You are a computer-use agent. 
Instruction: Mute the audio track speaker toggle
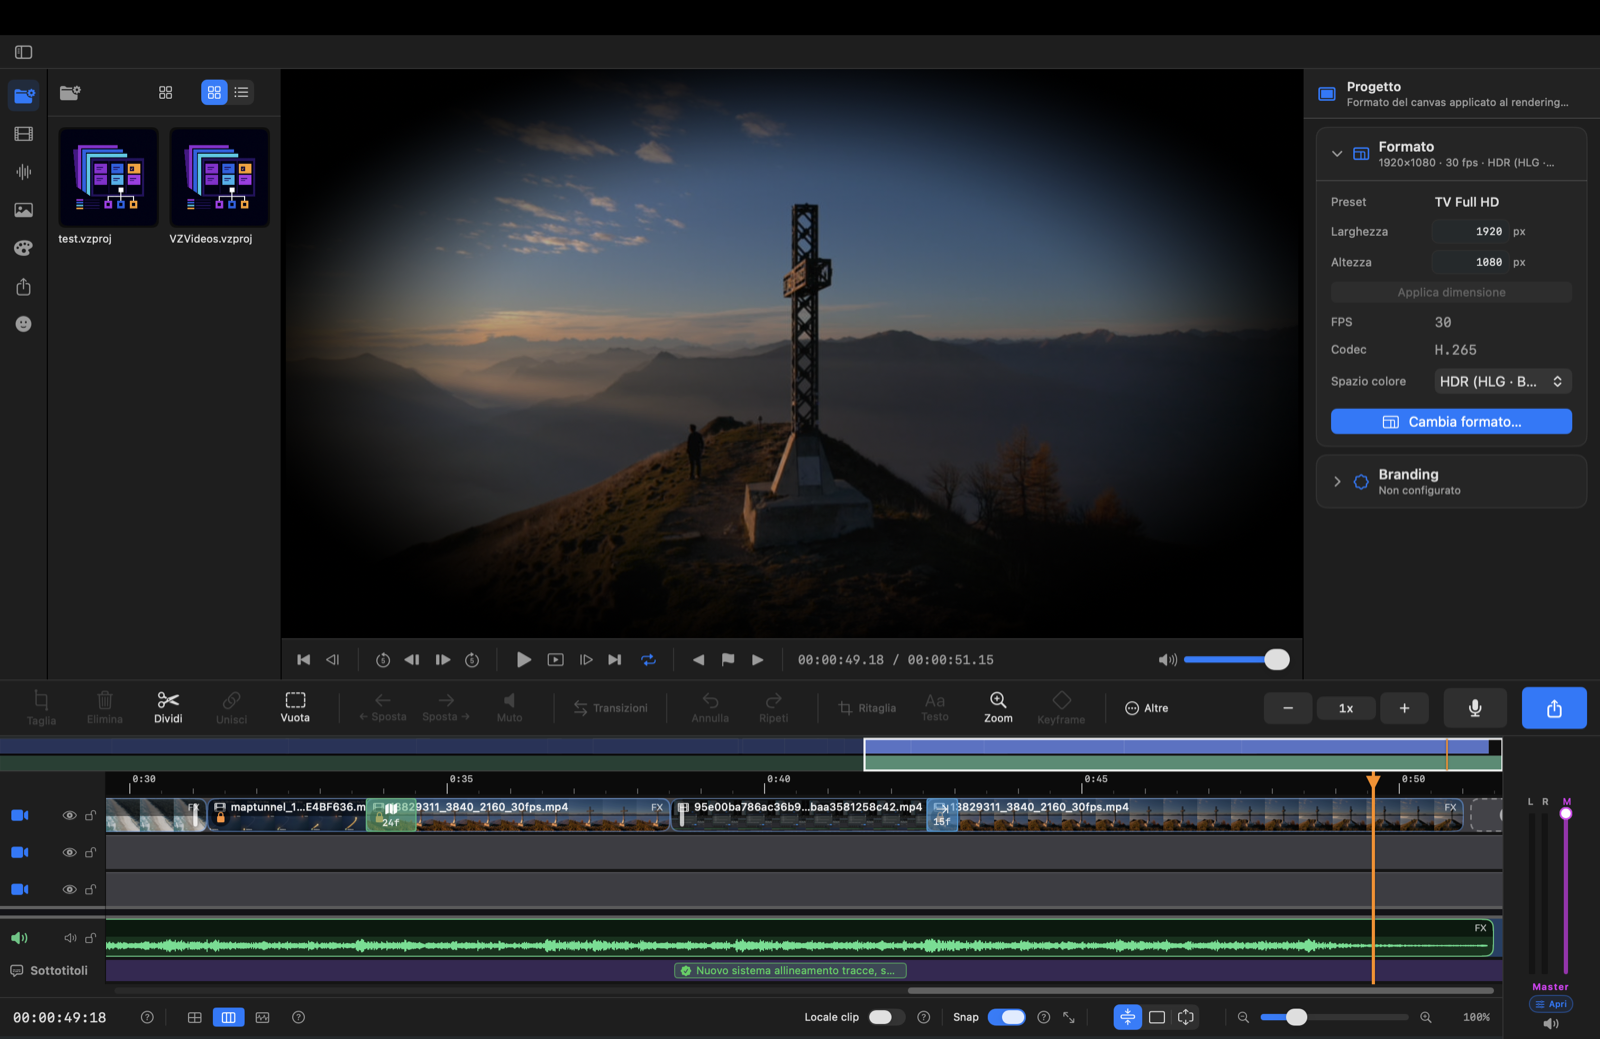tap(70, 938)
